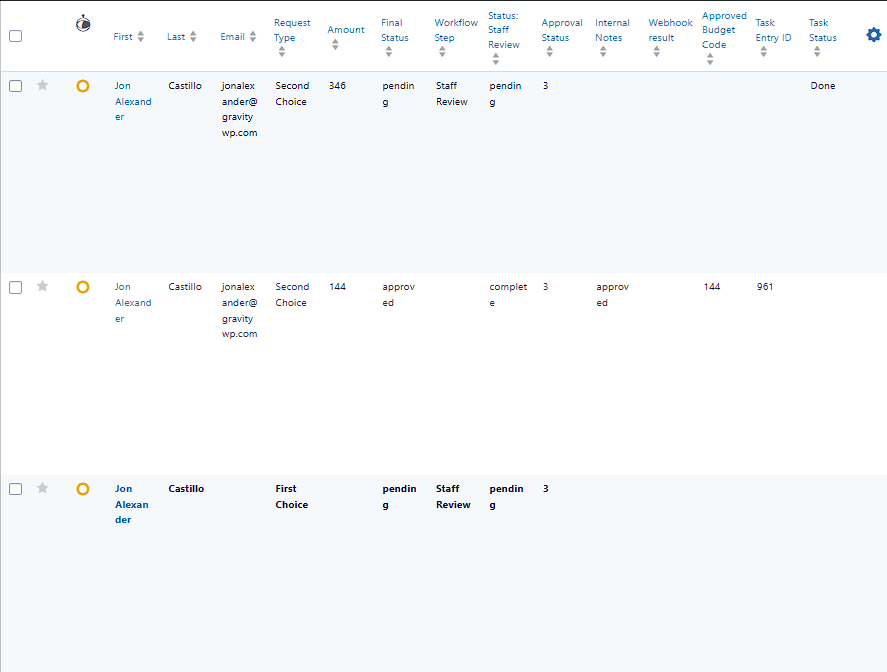Image resolution: width=887 pixels, height=672 pixels.
Task: Star the first Jon Alexander entry
Action: pos(42,86)
